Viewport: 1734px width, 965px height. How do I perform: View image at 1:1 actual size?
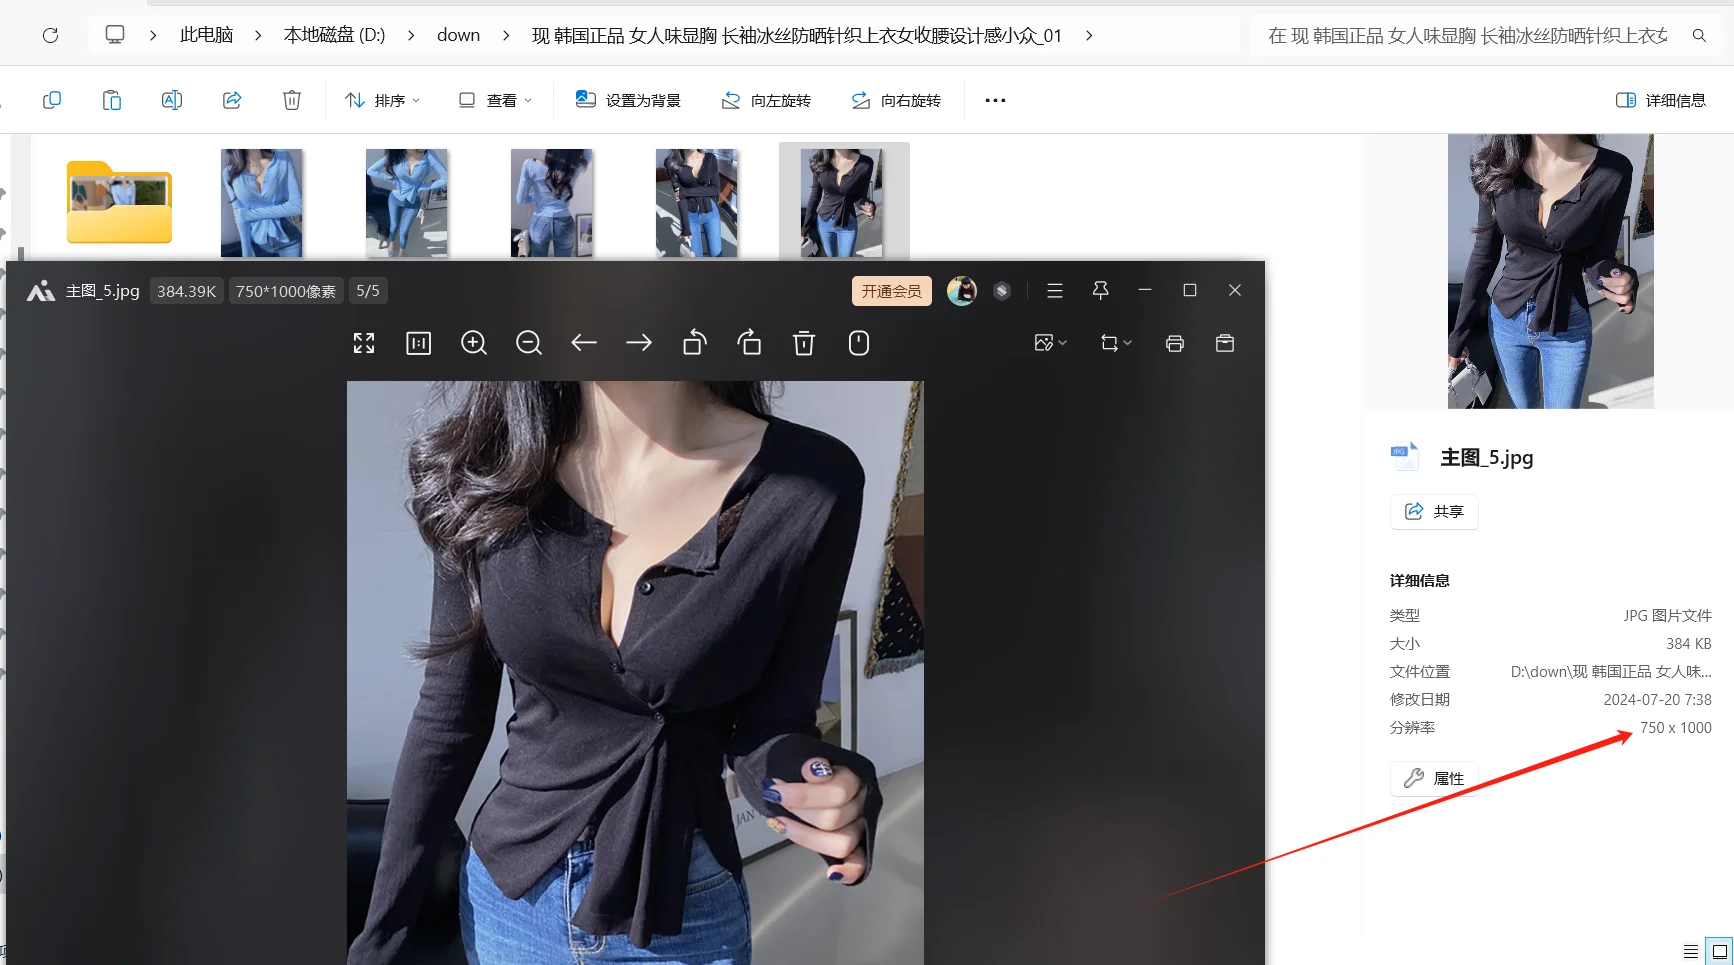click(418, 342)
